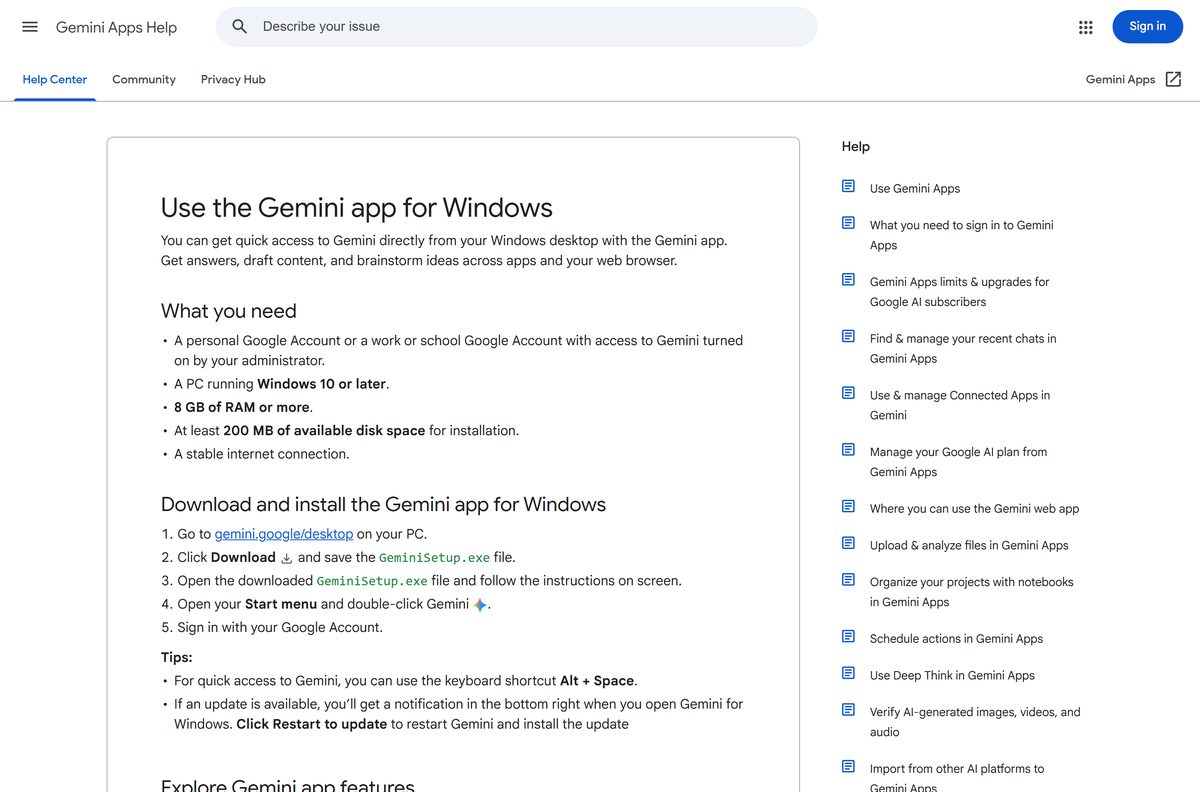Viewport: 1200px width, 792px height.
Task: Open the hamburger main menu
Action: click(30, 27)
